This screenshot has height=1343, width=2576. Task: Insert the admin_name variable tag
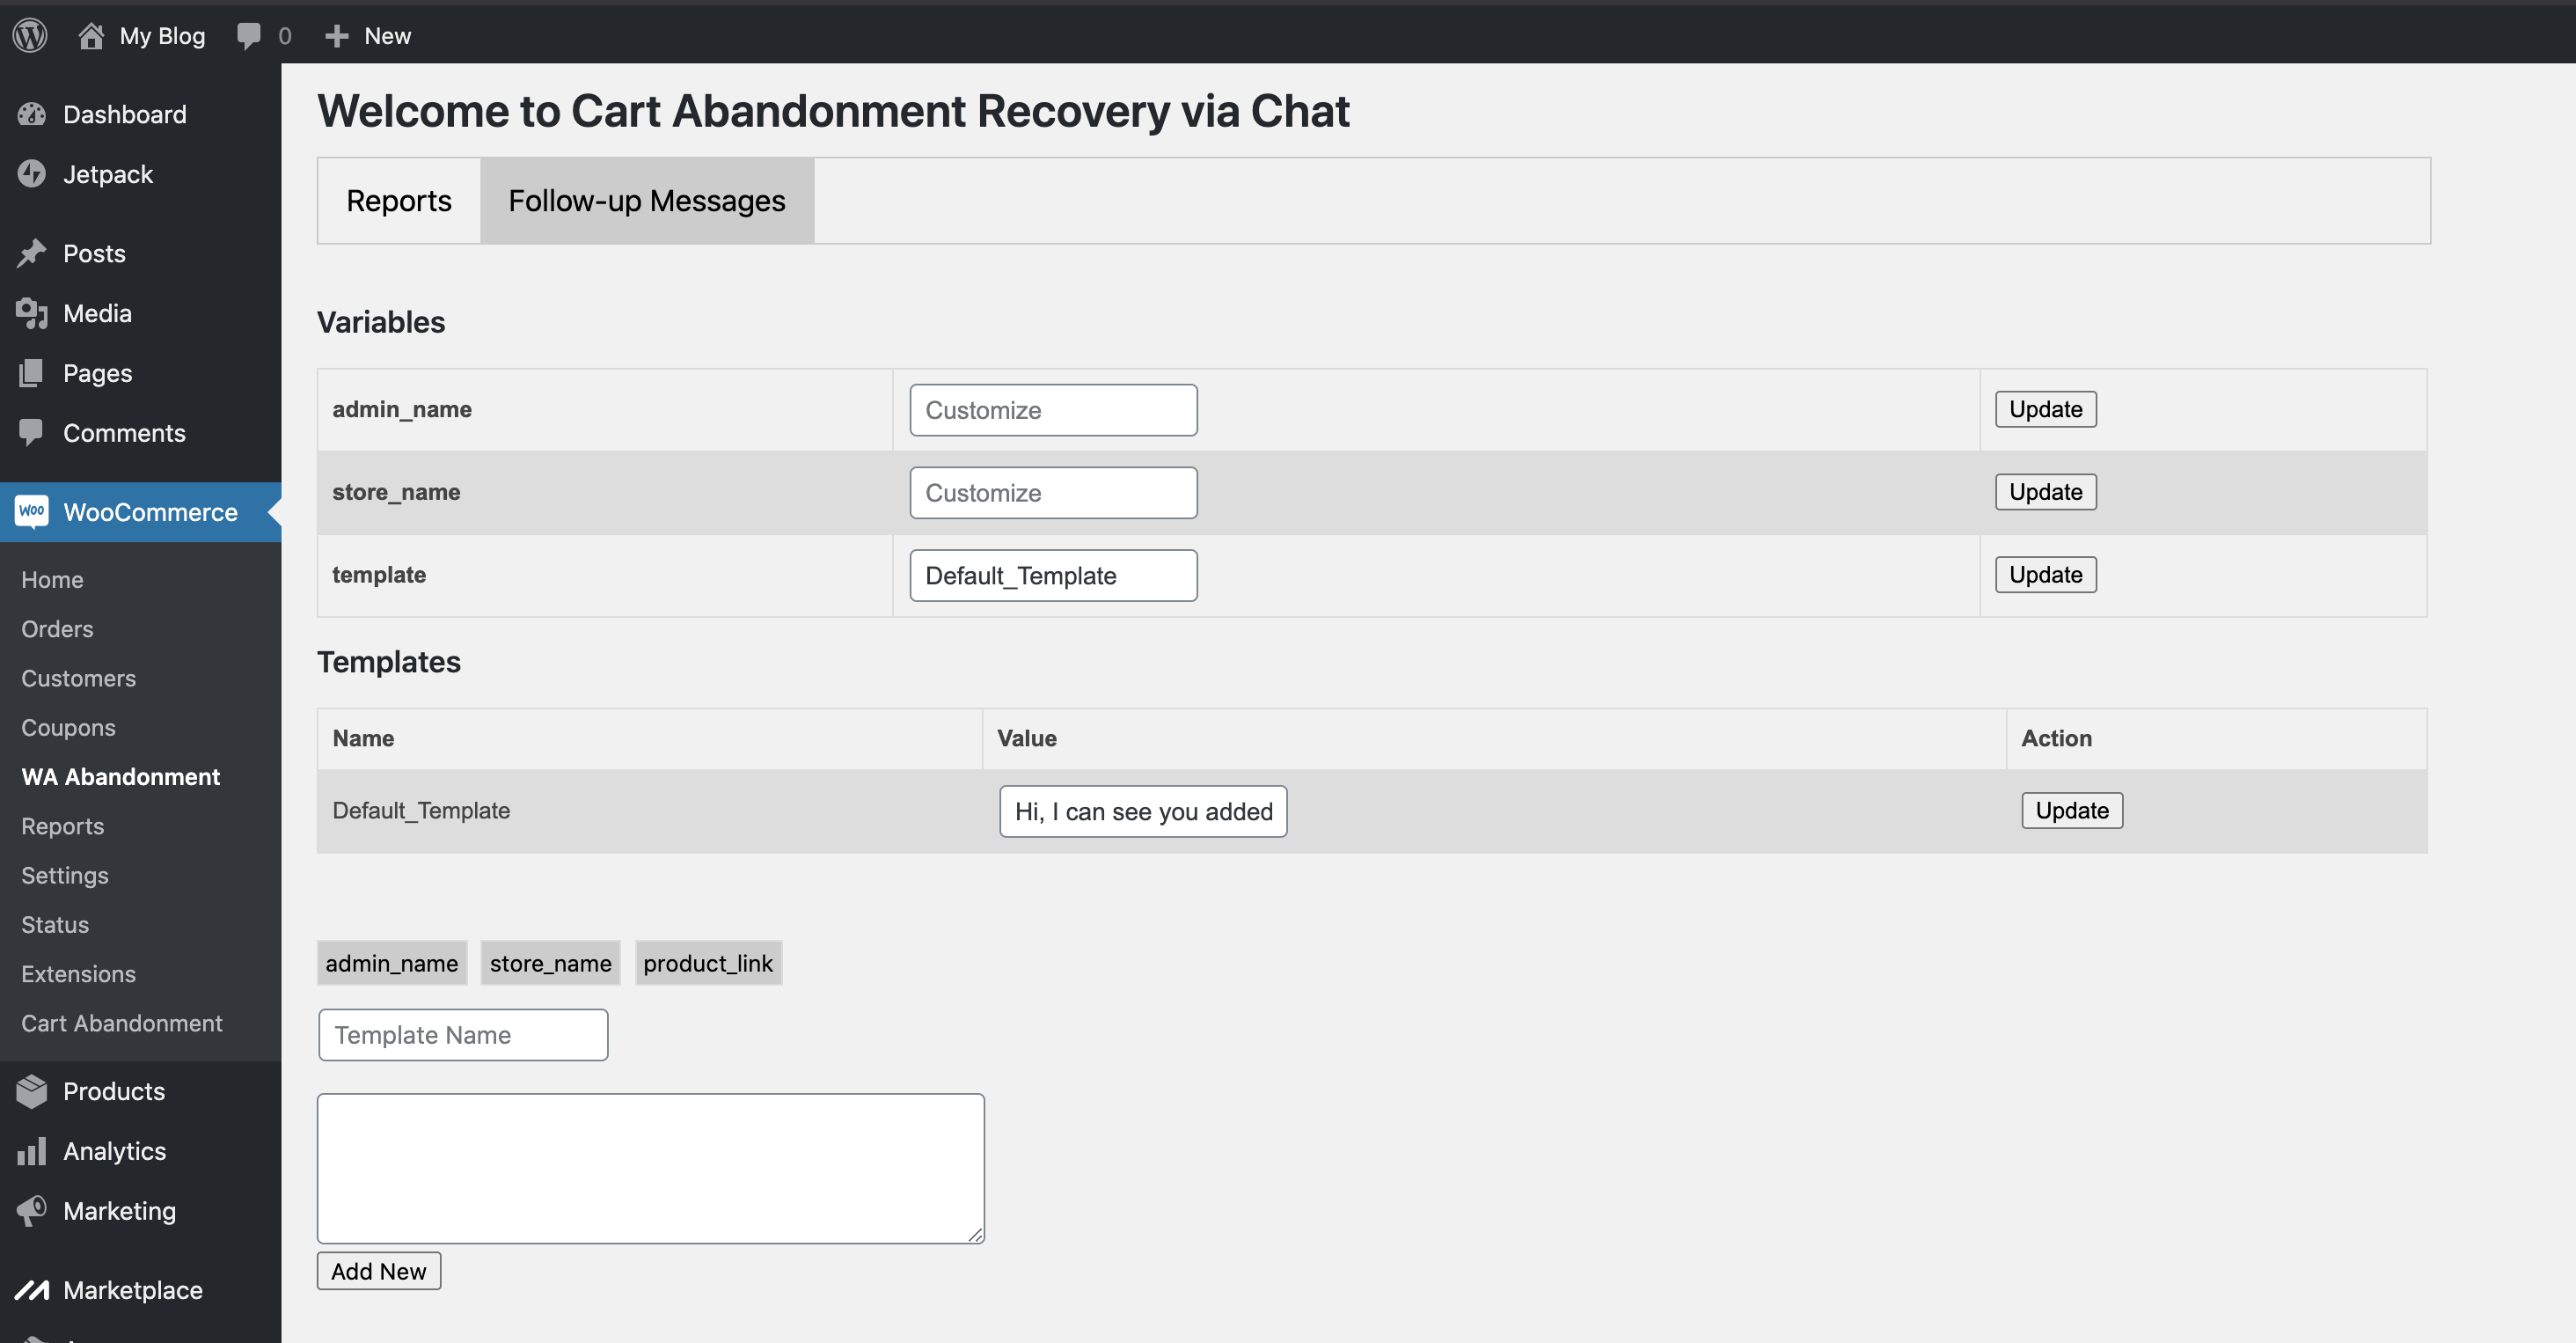point(391,963)
